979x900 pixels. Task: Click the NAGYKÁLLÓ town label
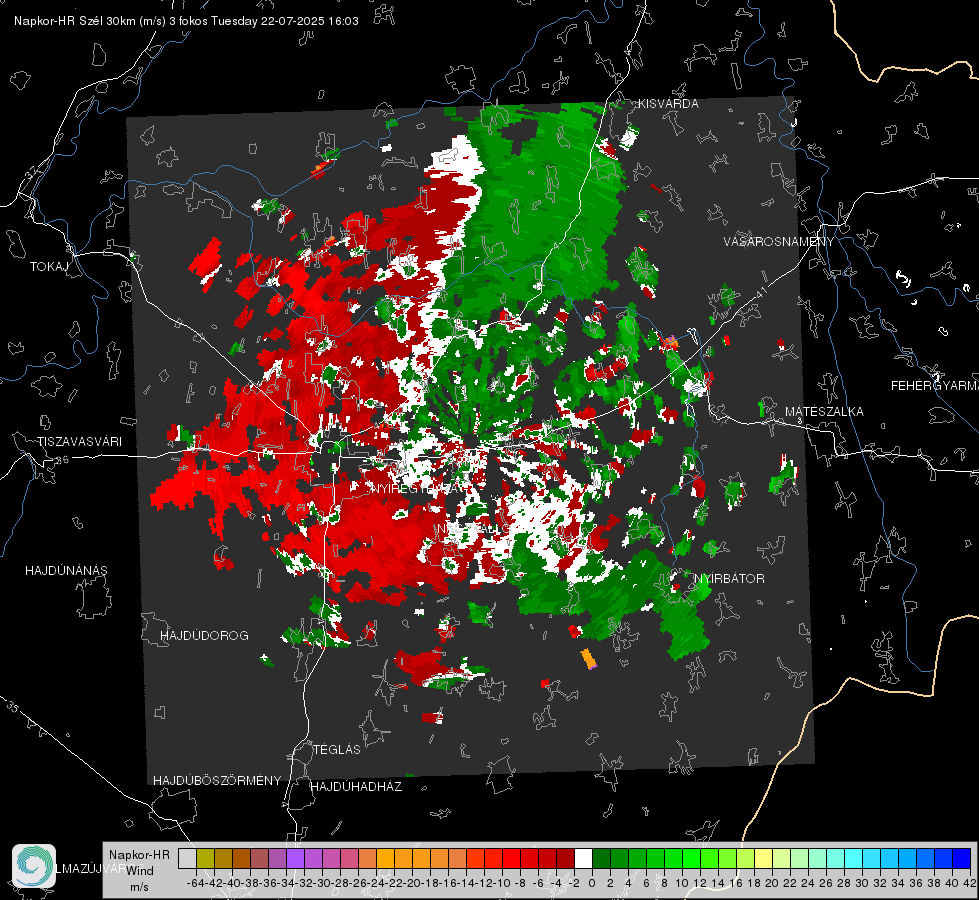(x=473, y=529)
